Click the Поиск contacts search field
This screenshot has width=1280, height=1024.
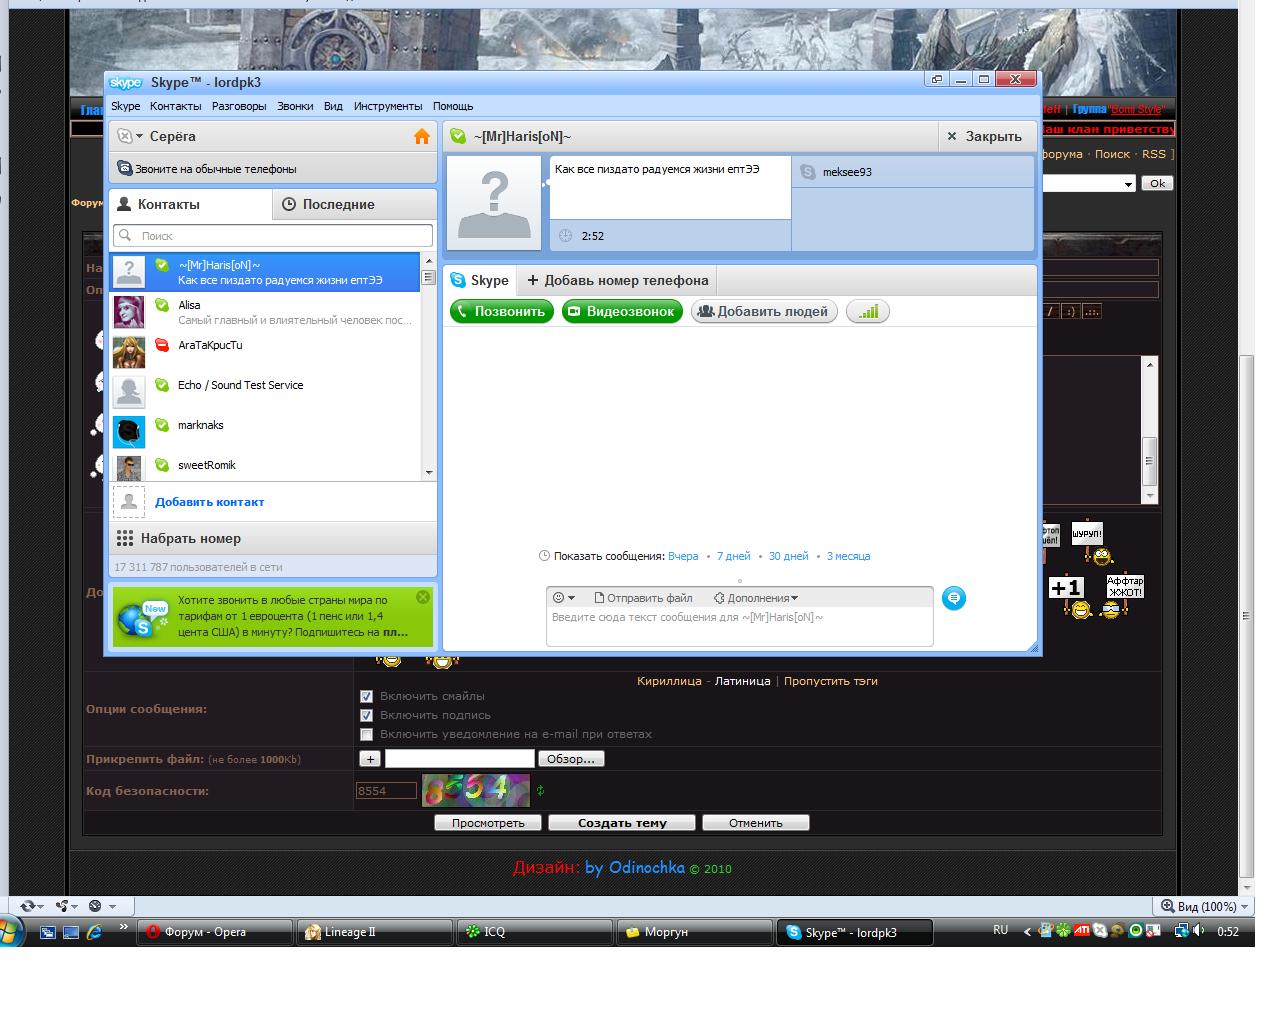point(273,235)
